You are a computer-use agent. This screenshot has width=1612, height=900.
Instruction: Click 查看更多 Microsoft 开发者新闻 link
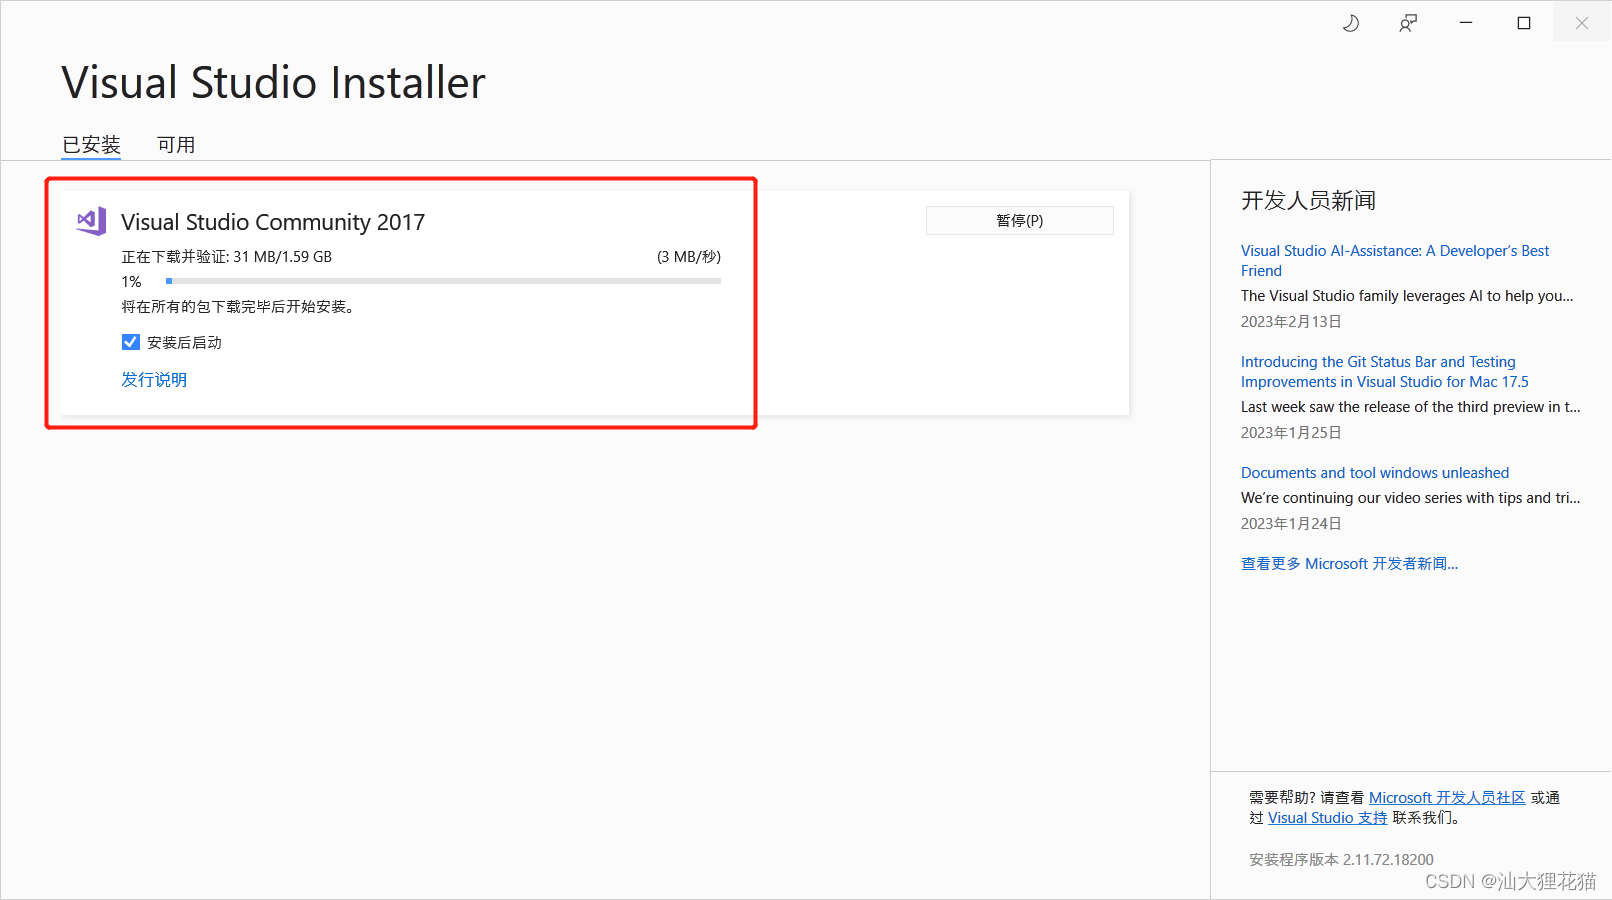pos(1349,563)
